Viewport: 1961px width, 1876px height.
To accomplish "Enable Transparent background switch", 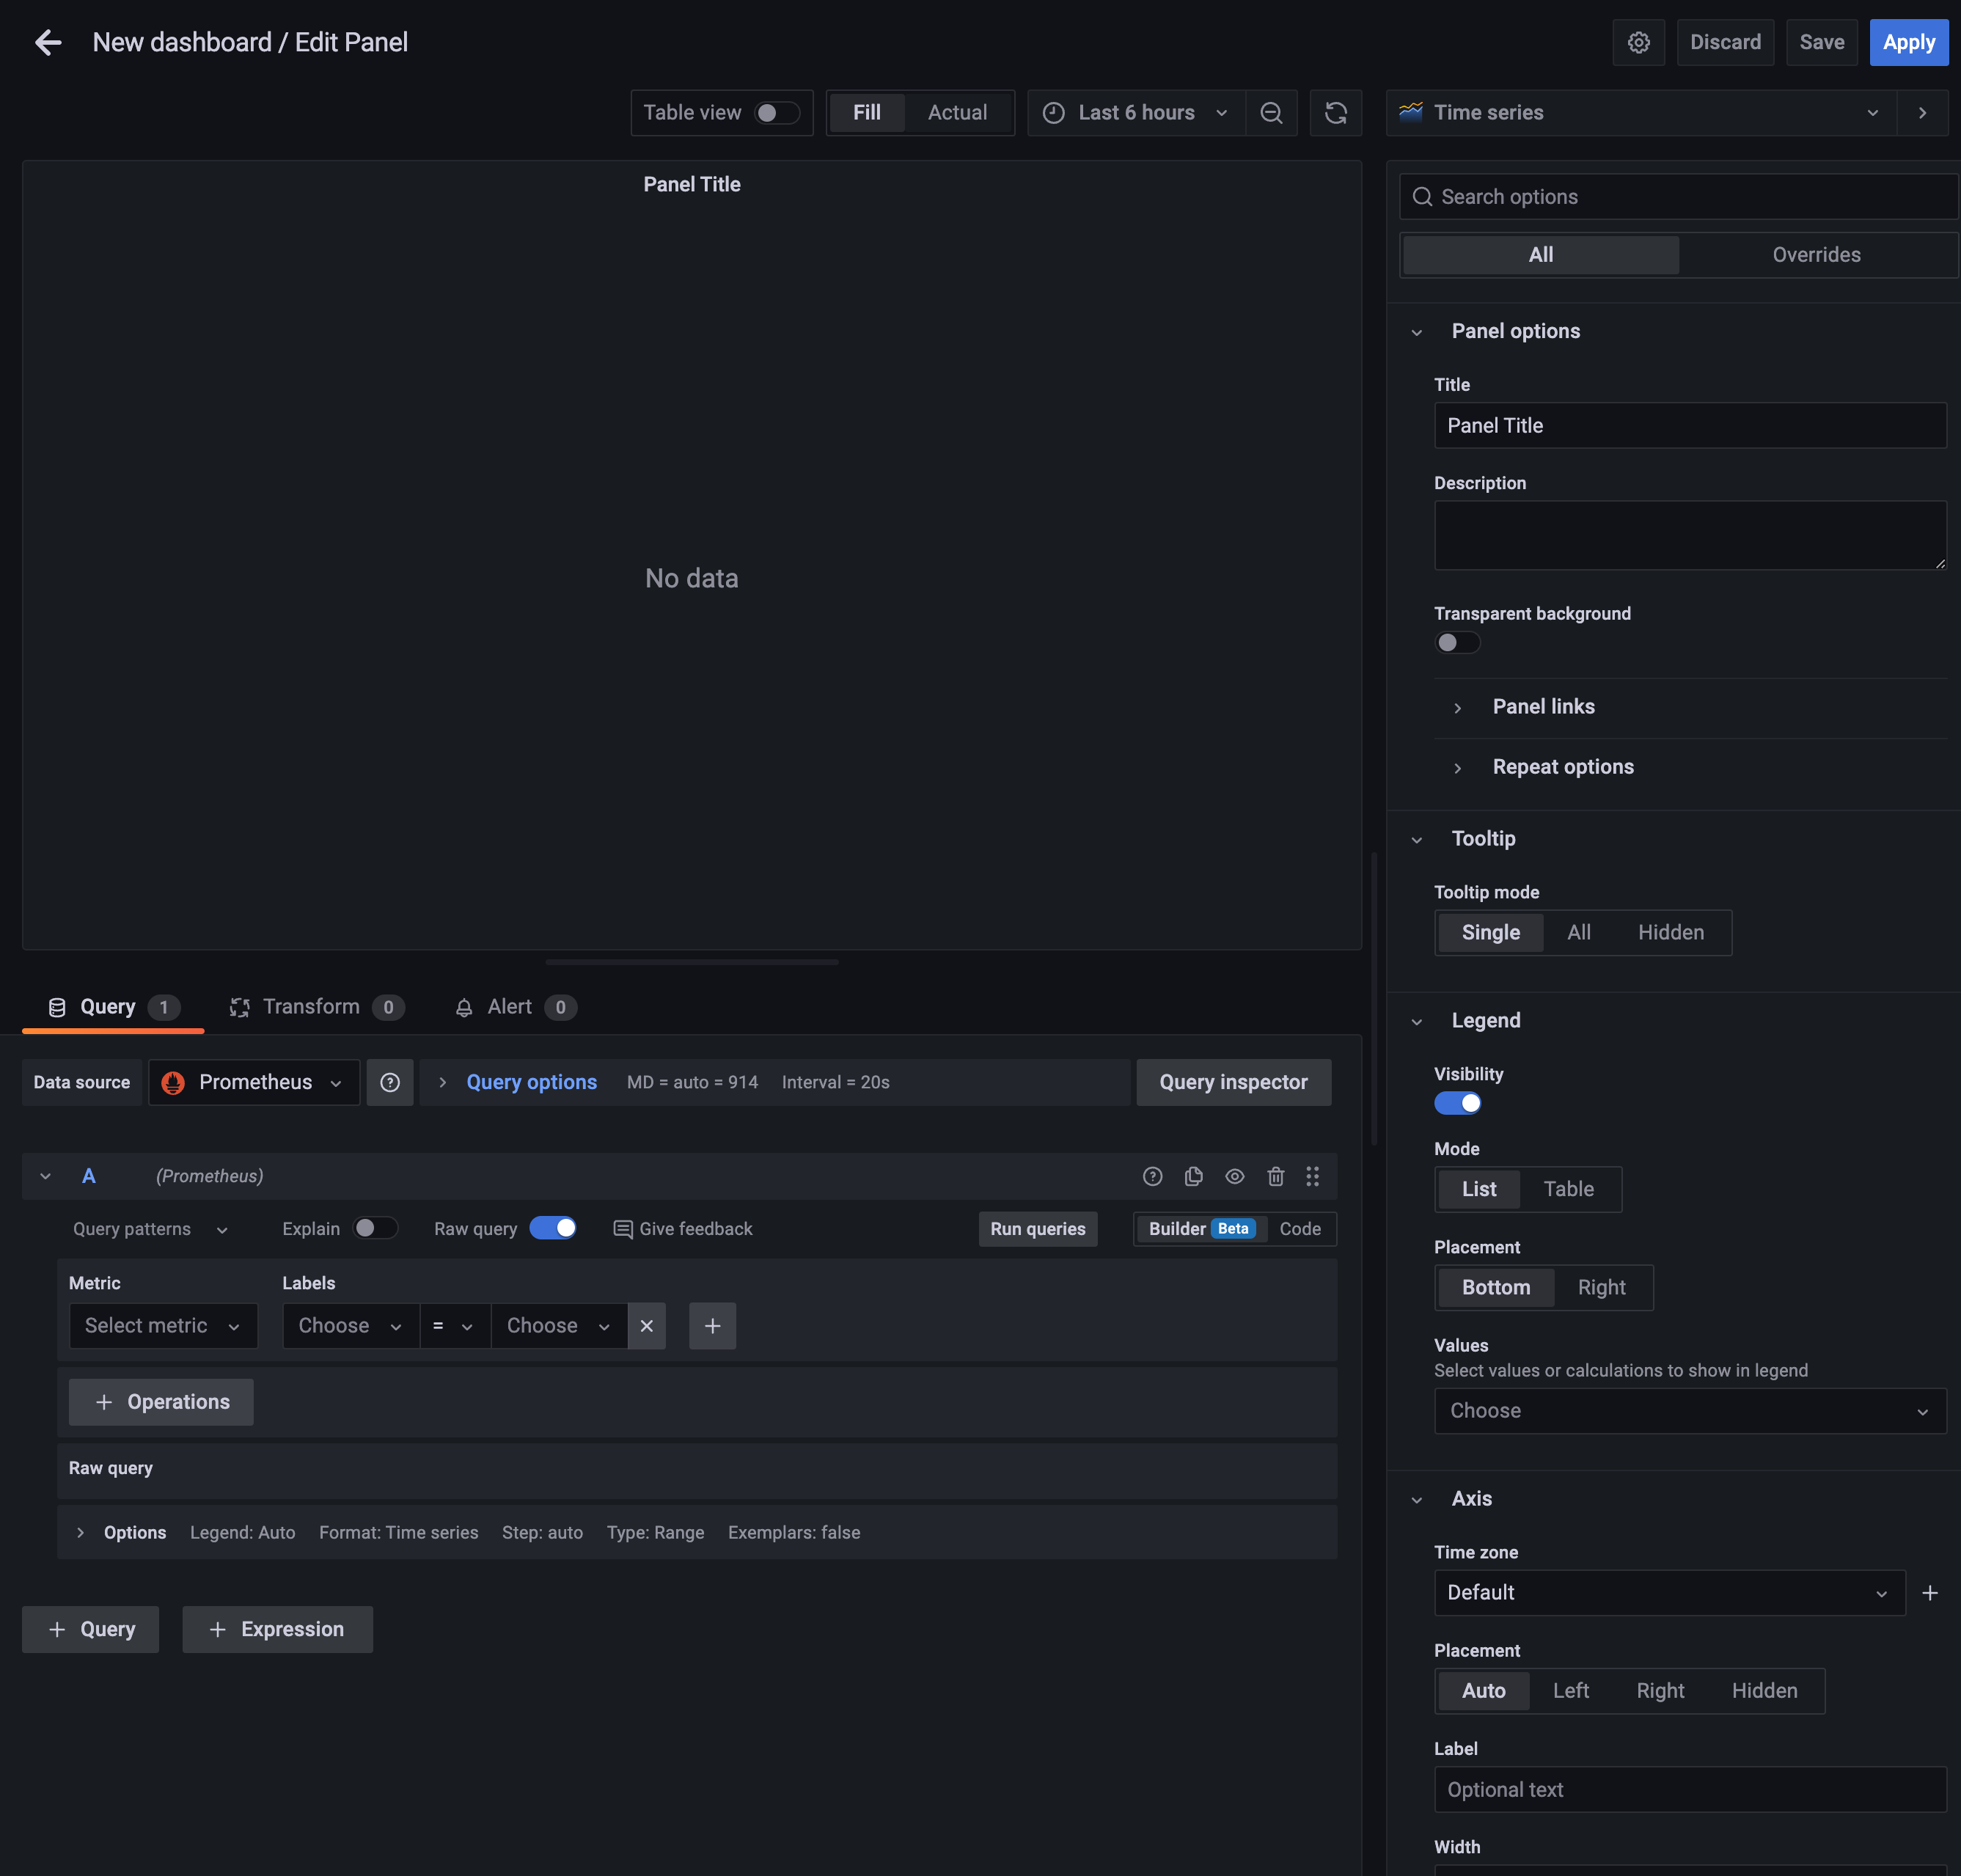I will click(x=1457, y=643).
